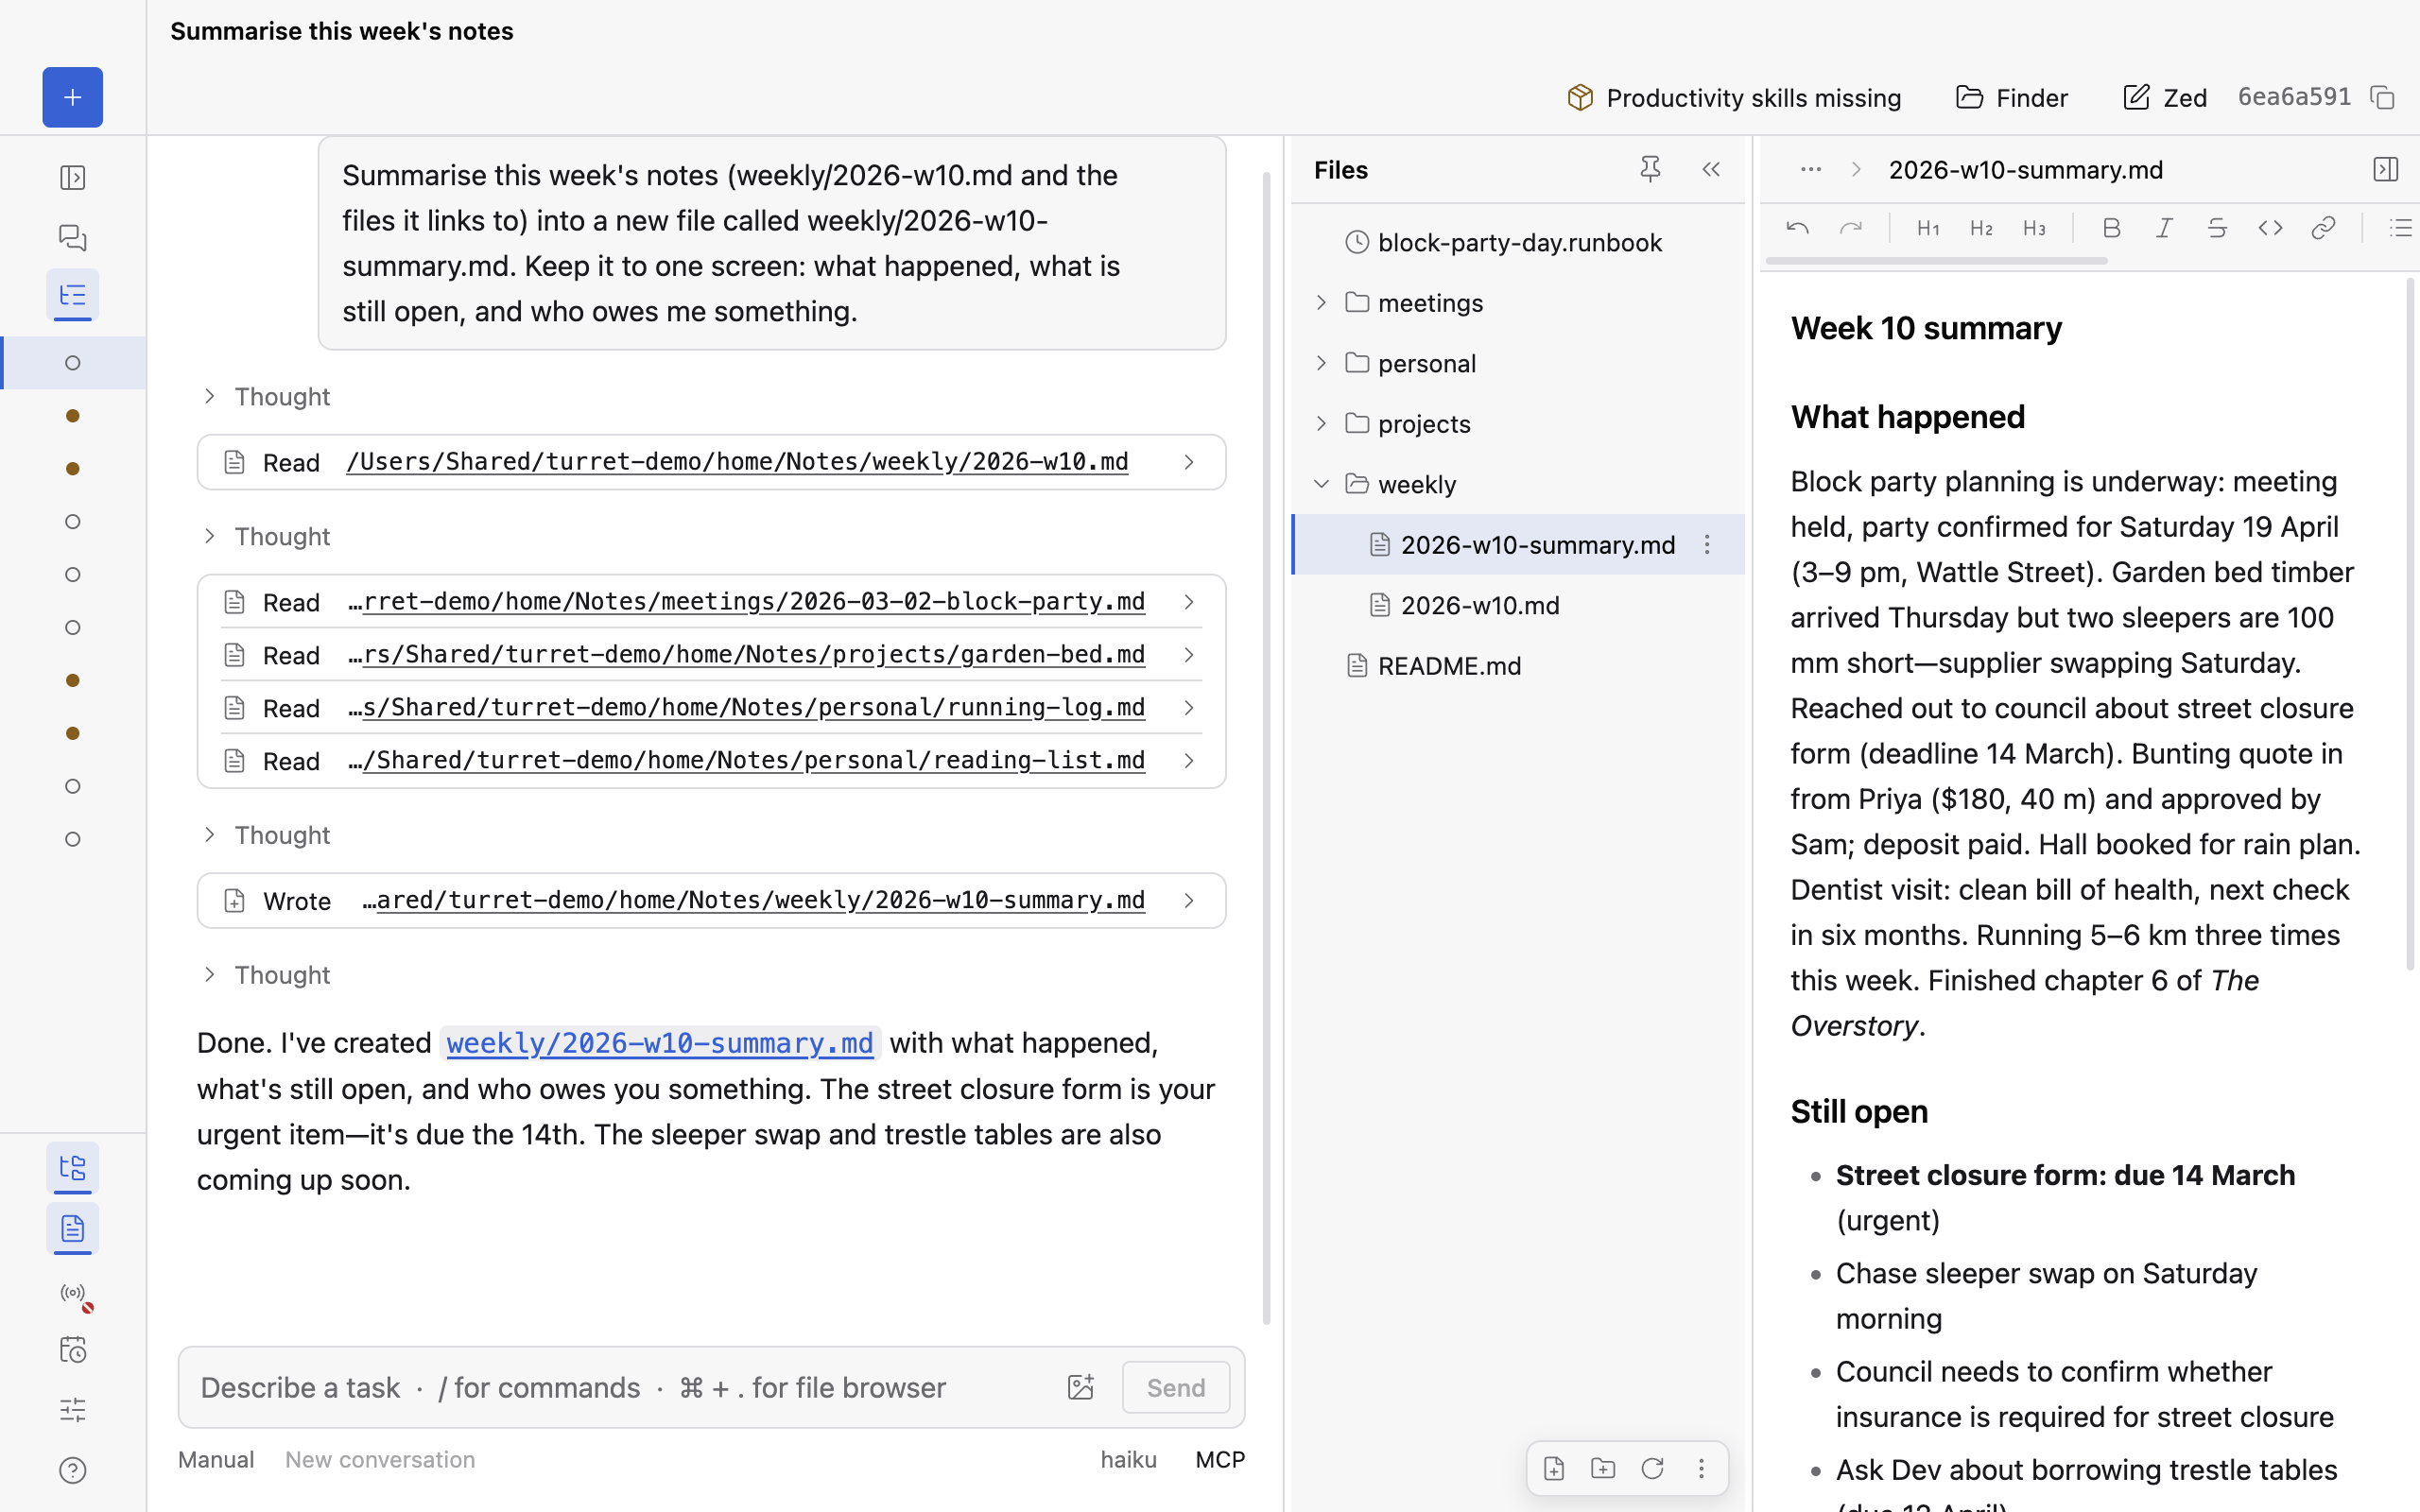Open Files panel more options menu

(1701, 1468)
